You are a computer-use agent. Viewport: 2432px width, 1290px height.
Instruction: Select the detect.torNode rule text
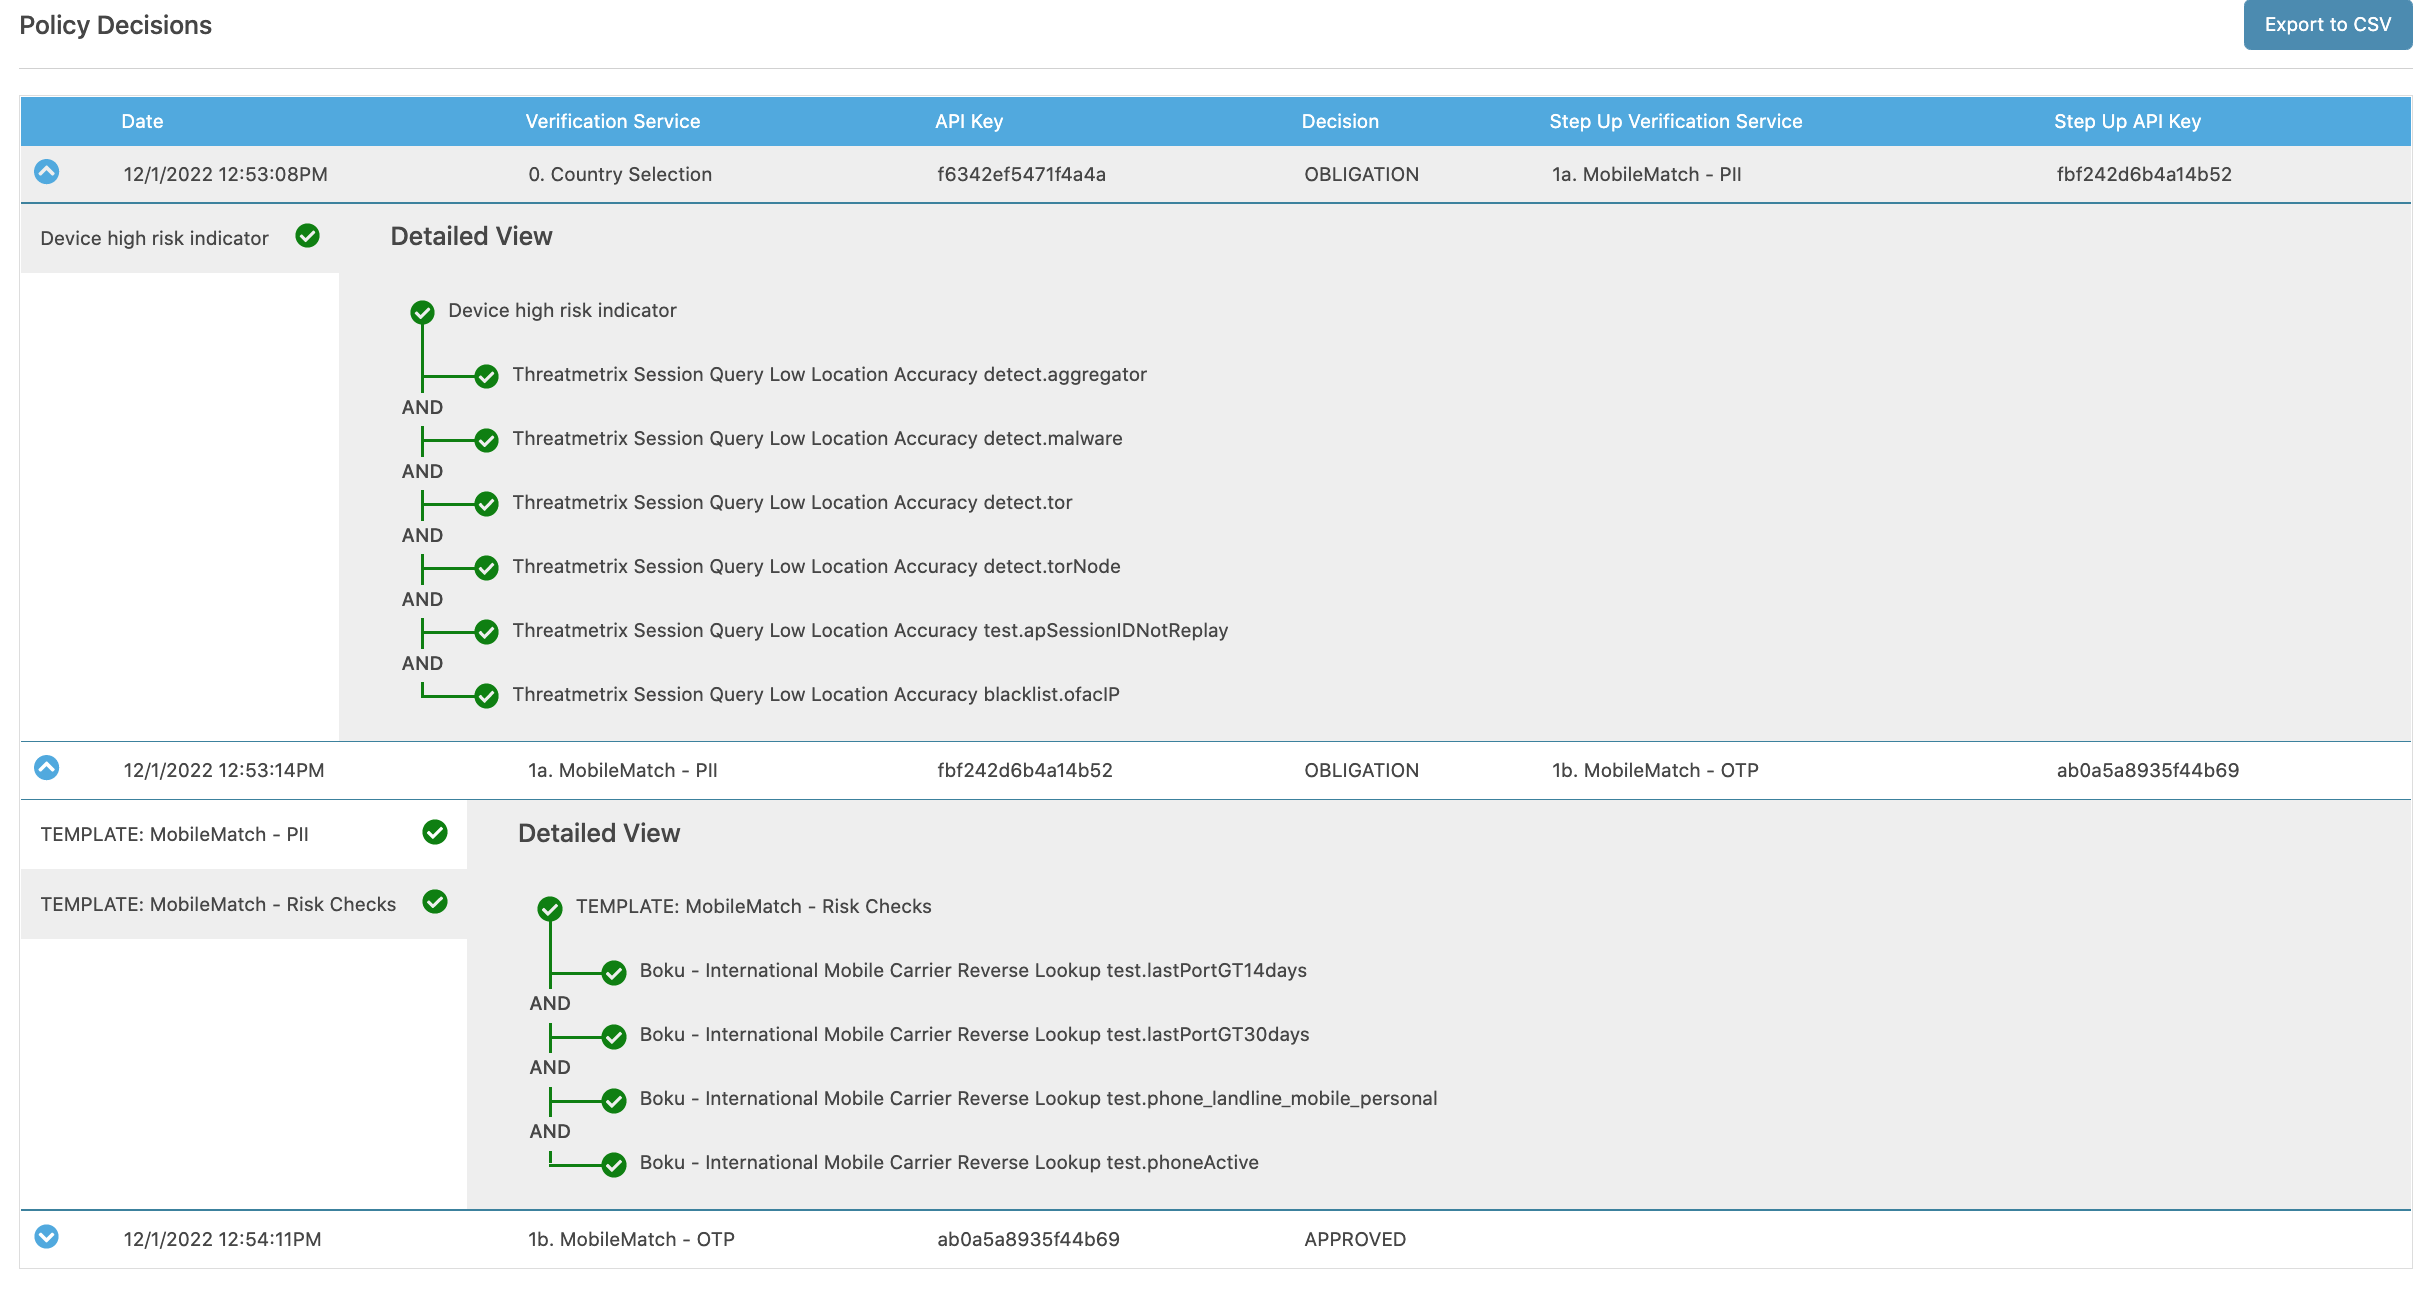point(816,566)
